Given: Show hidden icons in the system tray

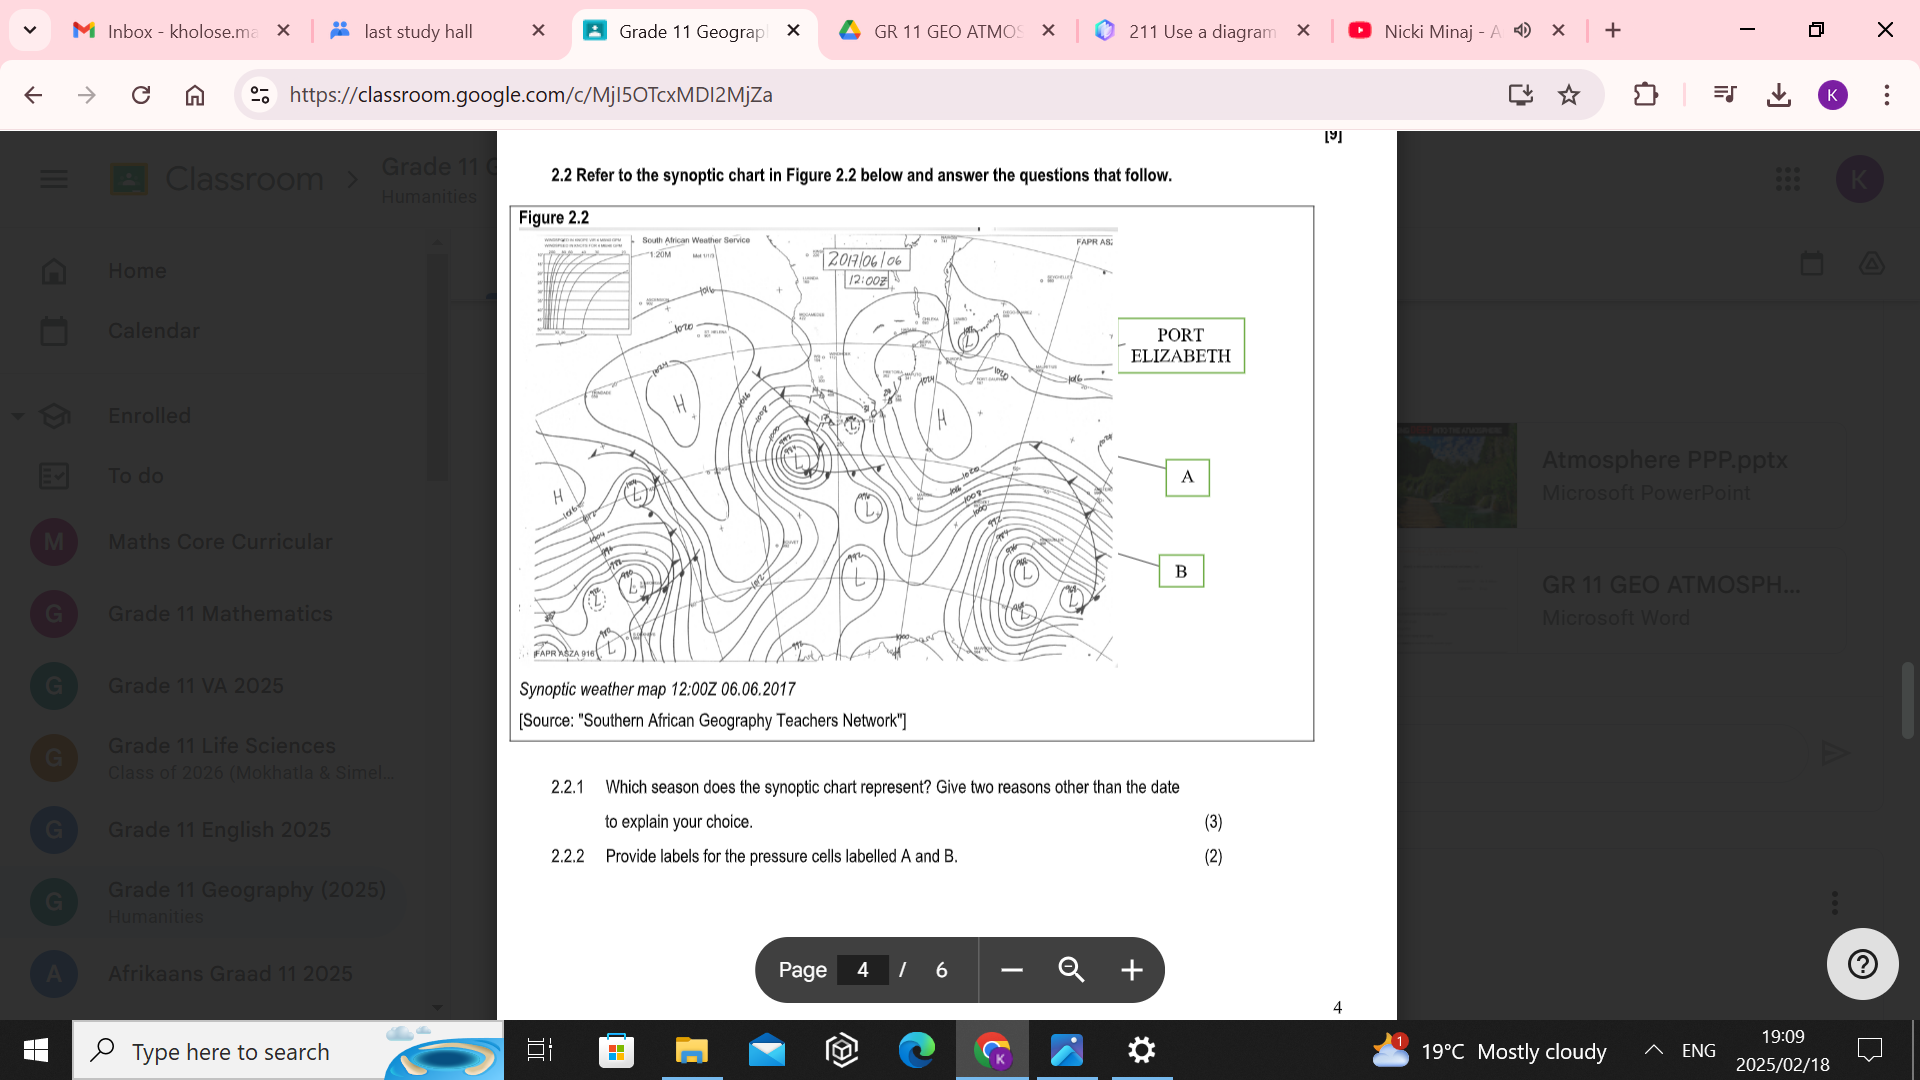Looking at the screenshot, I should coord(1652,1050).
